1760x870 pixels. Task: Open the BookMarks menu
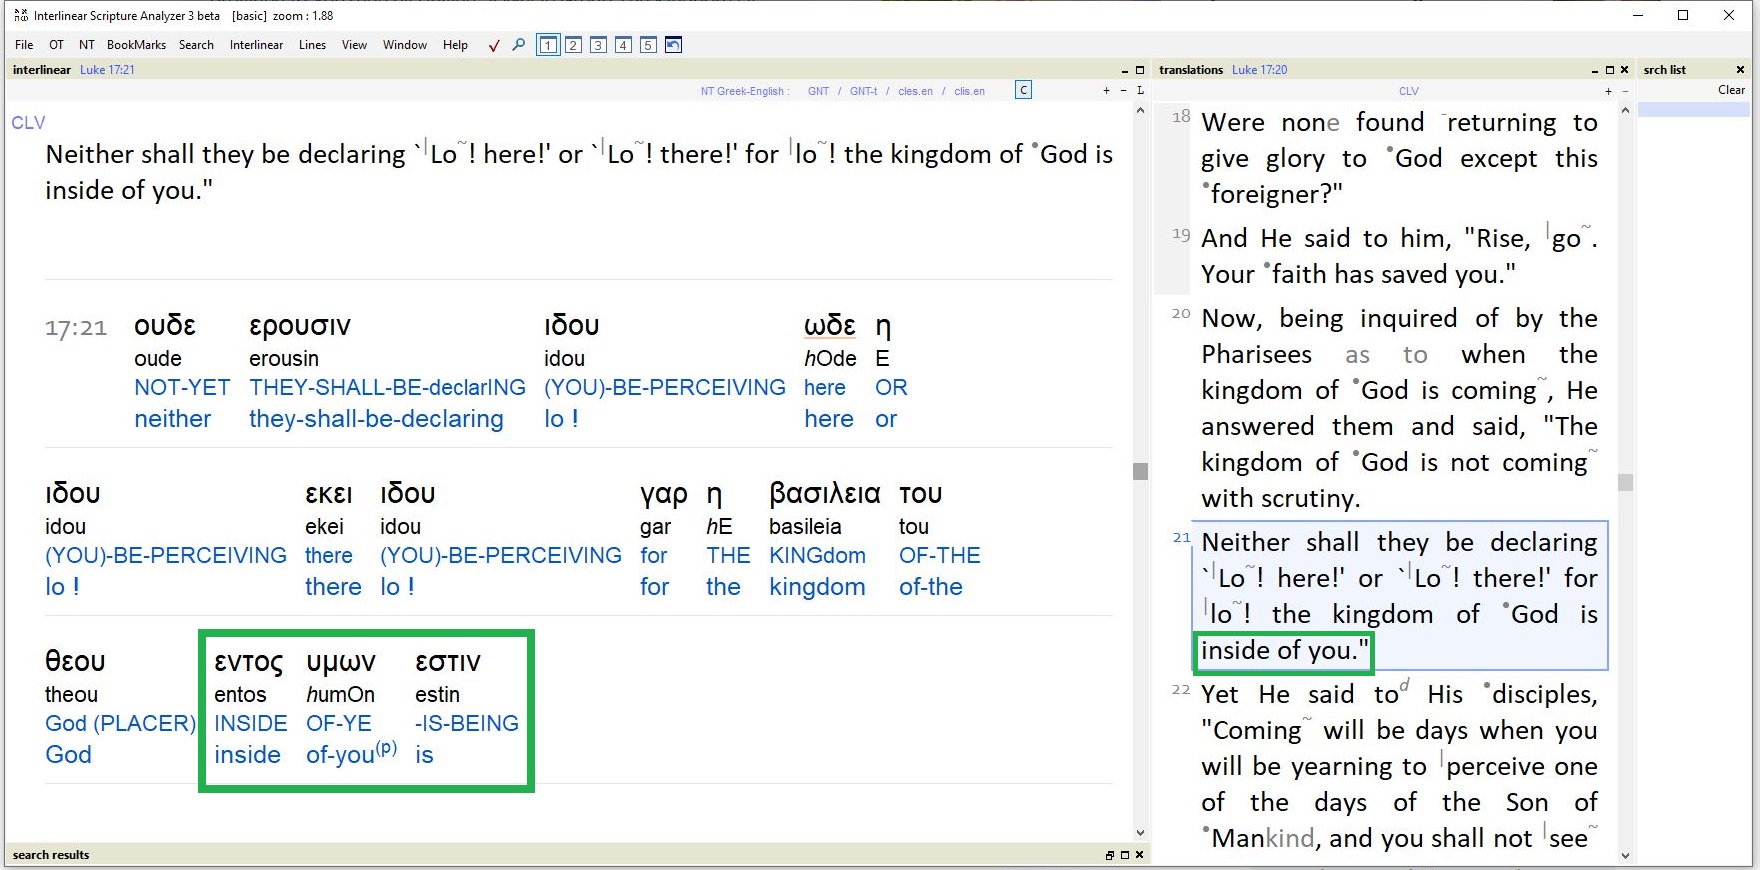tap(136, 45)
